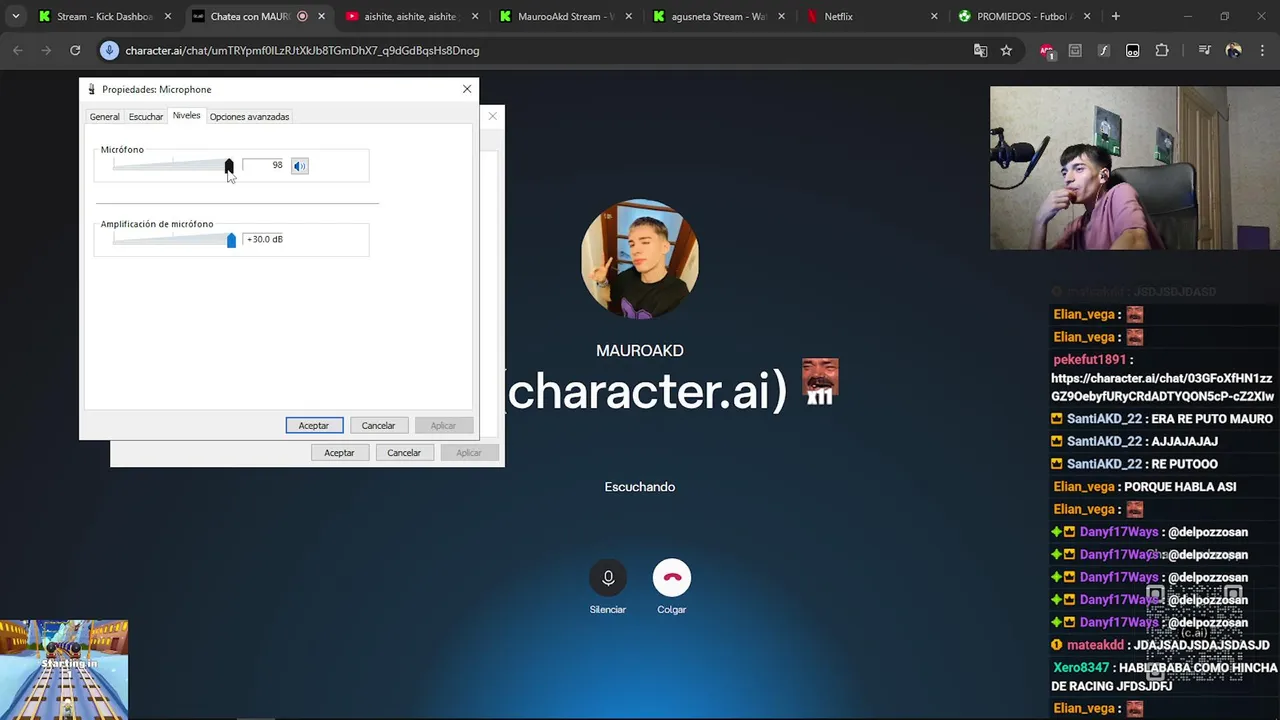
Task: Click Elian_vega PORQUE HABLA ASI message
Action: (x=1145, y=487)
